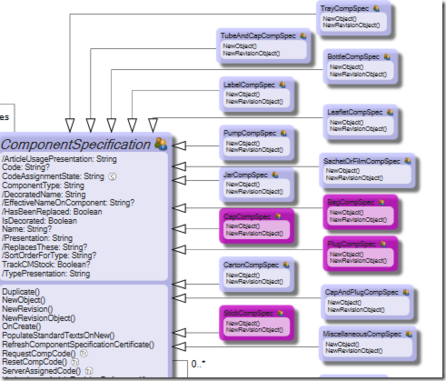Click the LabelCompSpec class icon

(282, 85)
